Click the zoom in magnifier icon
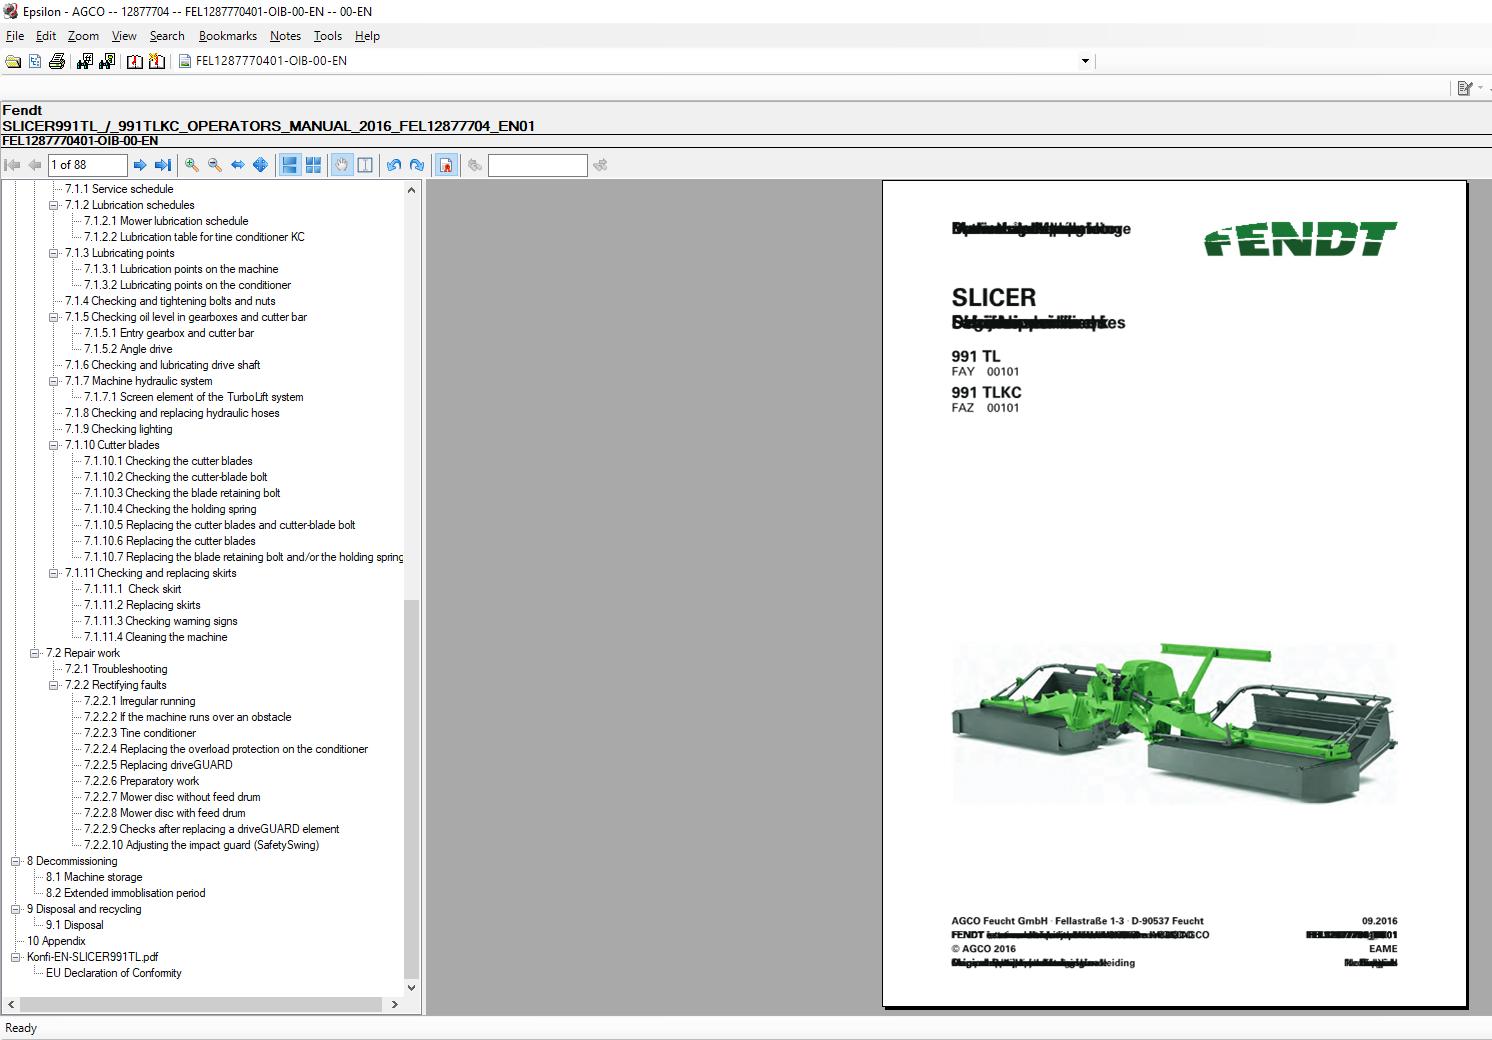 (191, 165)
